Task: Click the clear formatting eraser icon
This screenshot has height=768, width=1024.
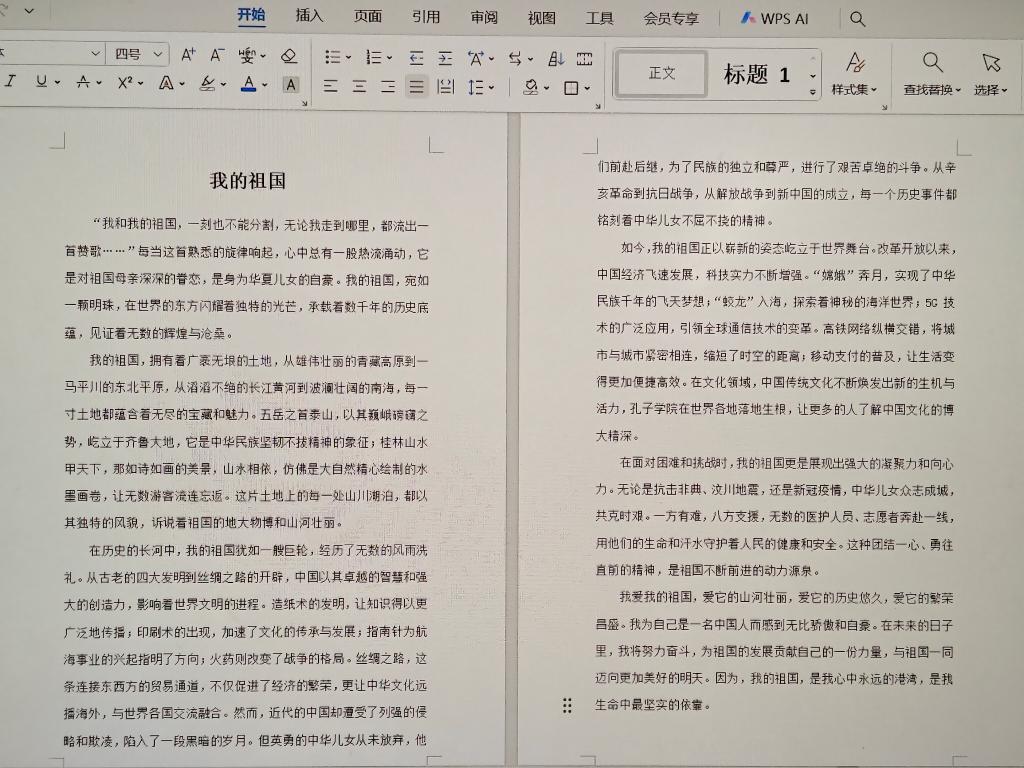Action: coord(289,56)
